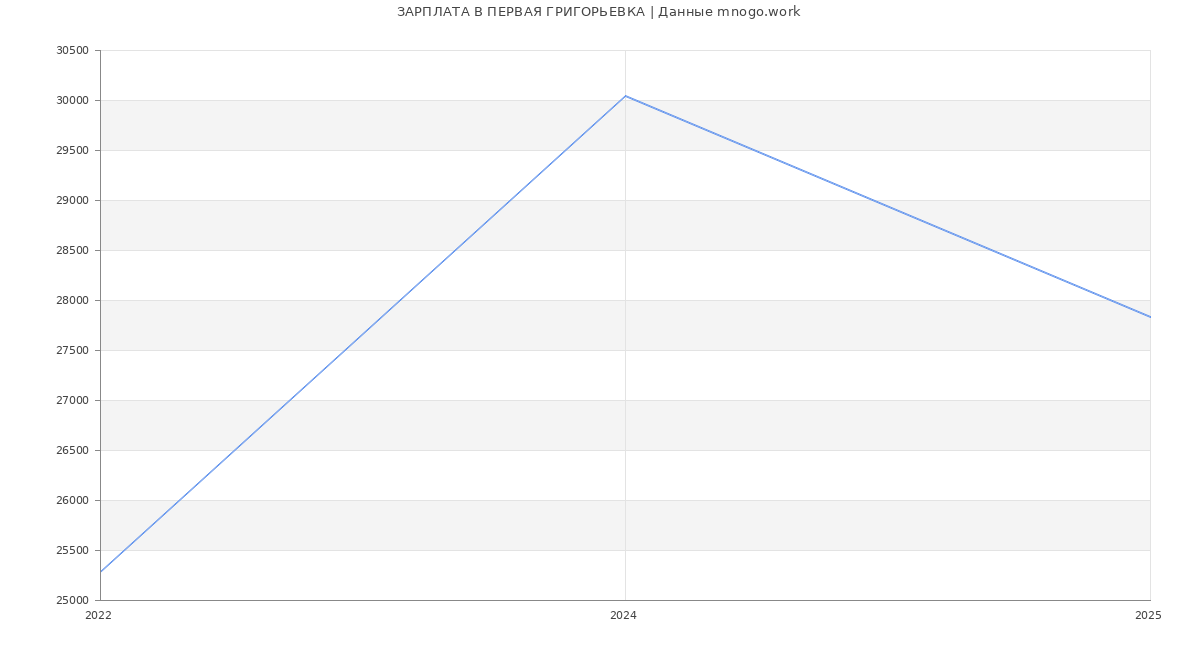1200x650 pixels.
Task: Click the y-axis label 28500
Action: [72, 251]
